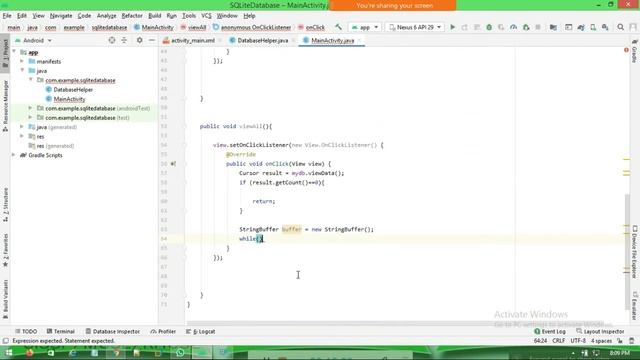Open the Structure sidebar tab
This screenshot has height=360, width=640.
coord(5,204)
